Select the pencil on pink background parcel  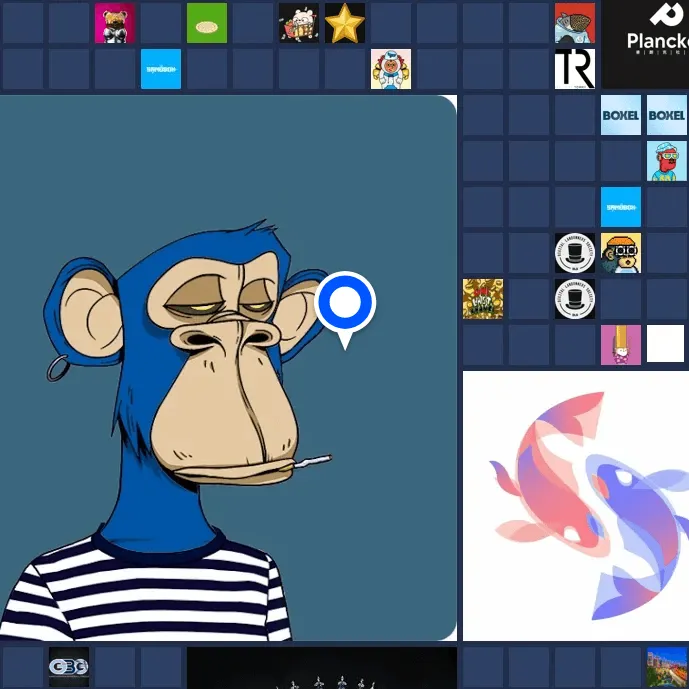pos(621,345)
